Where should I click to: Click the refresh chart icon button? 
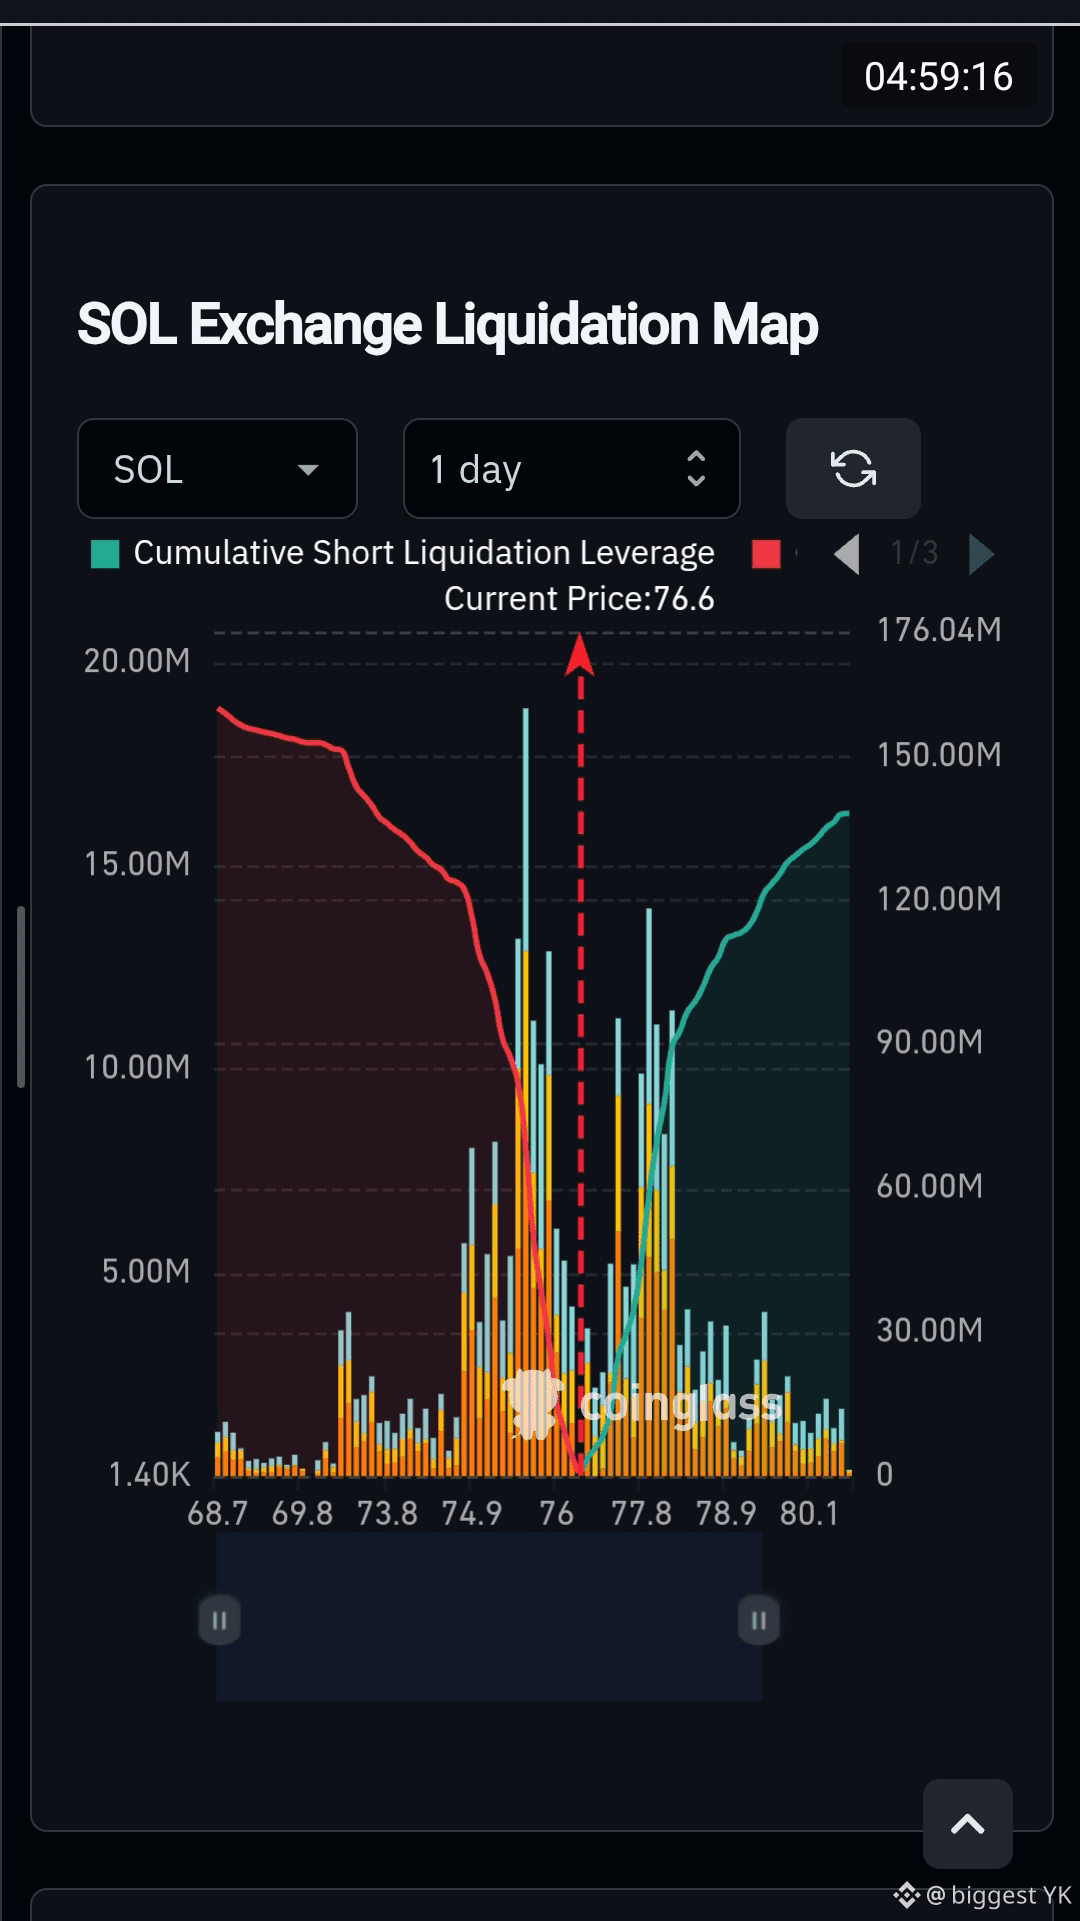[853, 469]
